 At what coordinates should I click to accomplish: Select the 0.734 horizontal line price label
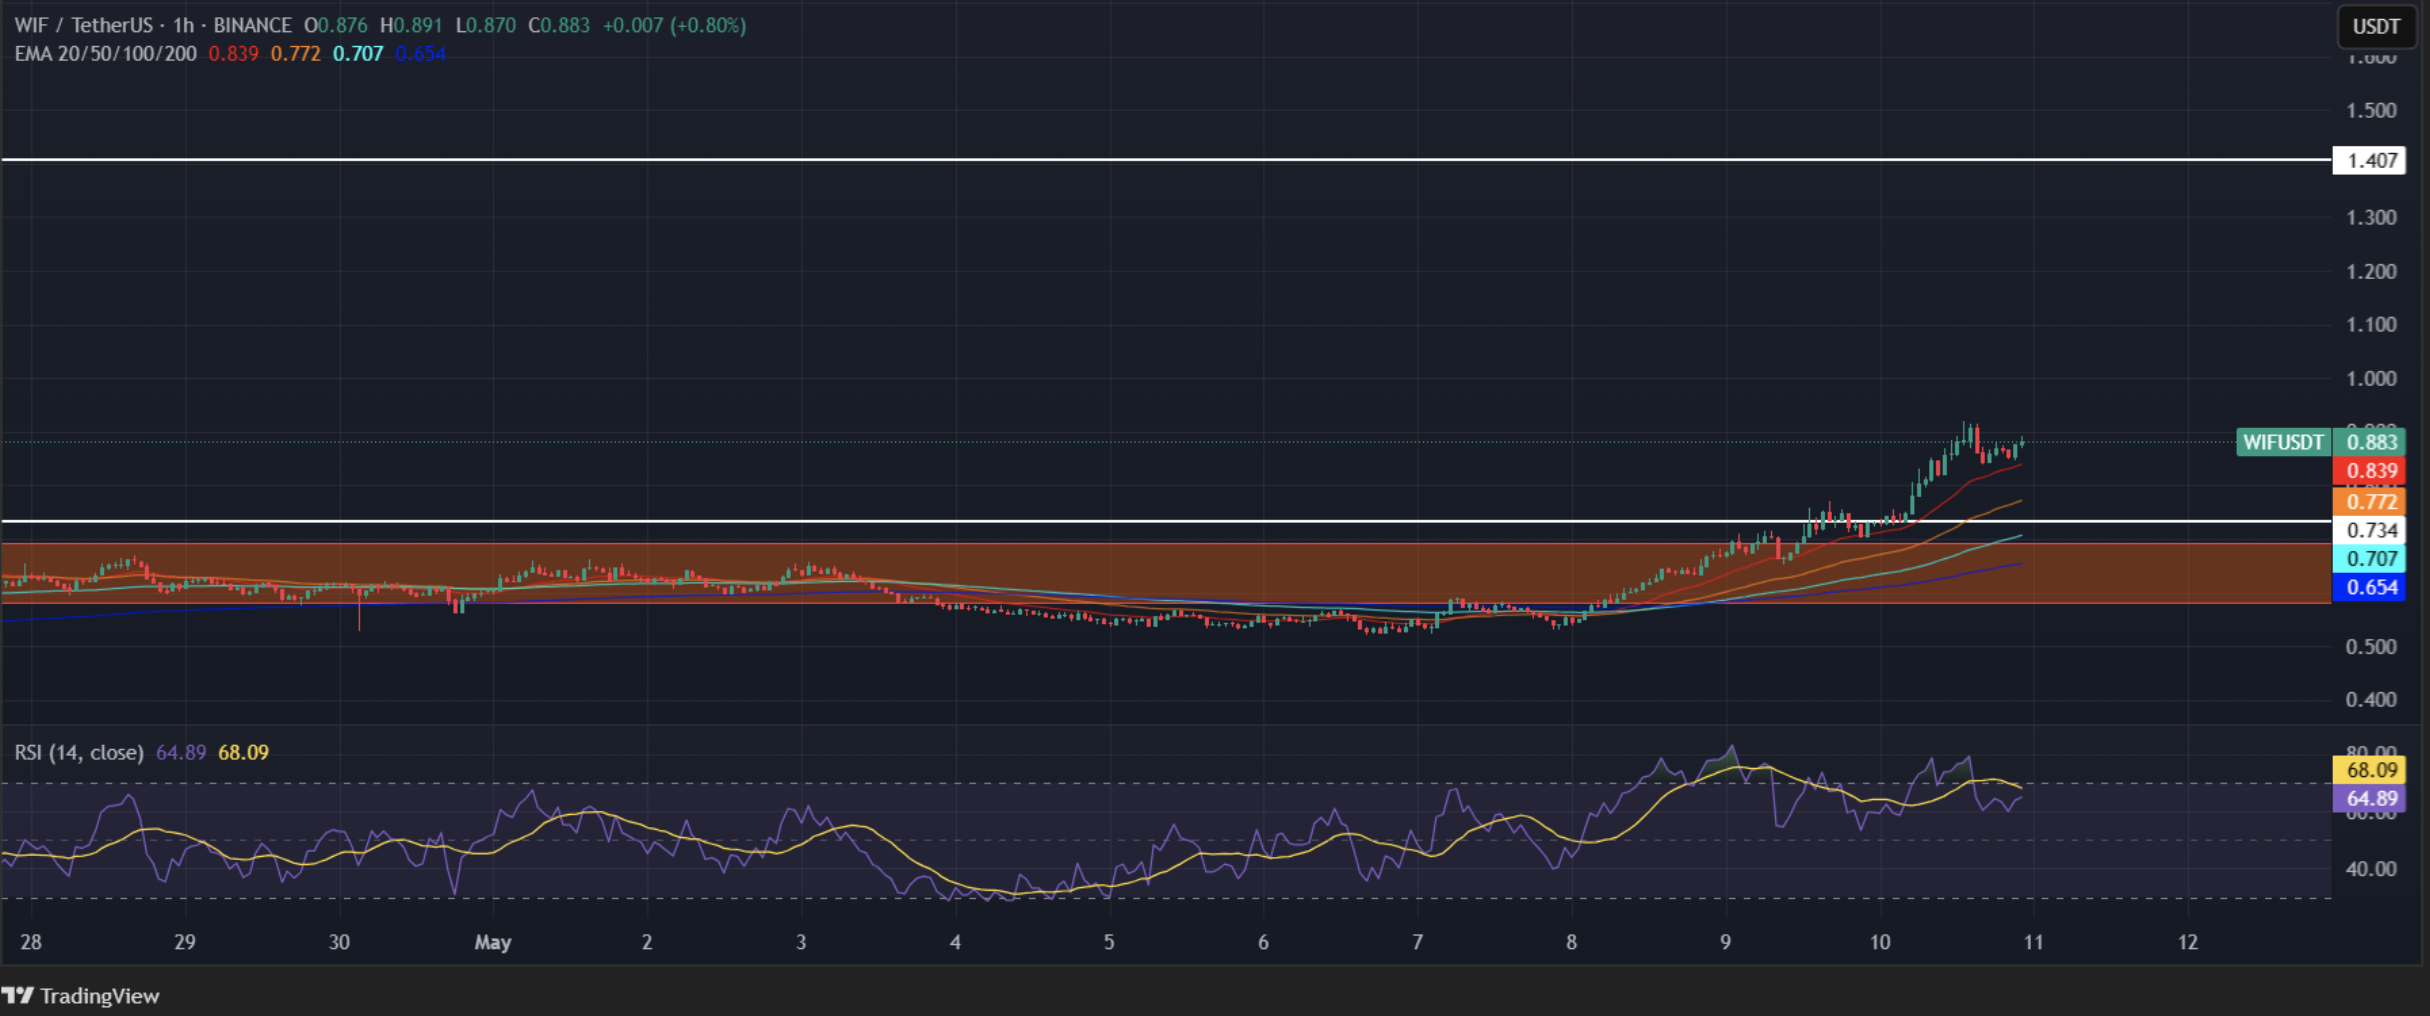coord(2369,530)
